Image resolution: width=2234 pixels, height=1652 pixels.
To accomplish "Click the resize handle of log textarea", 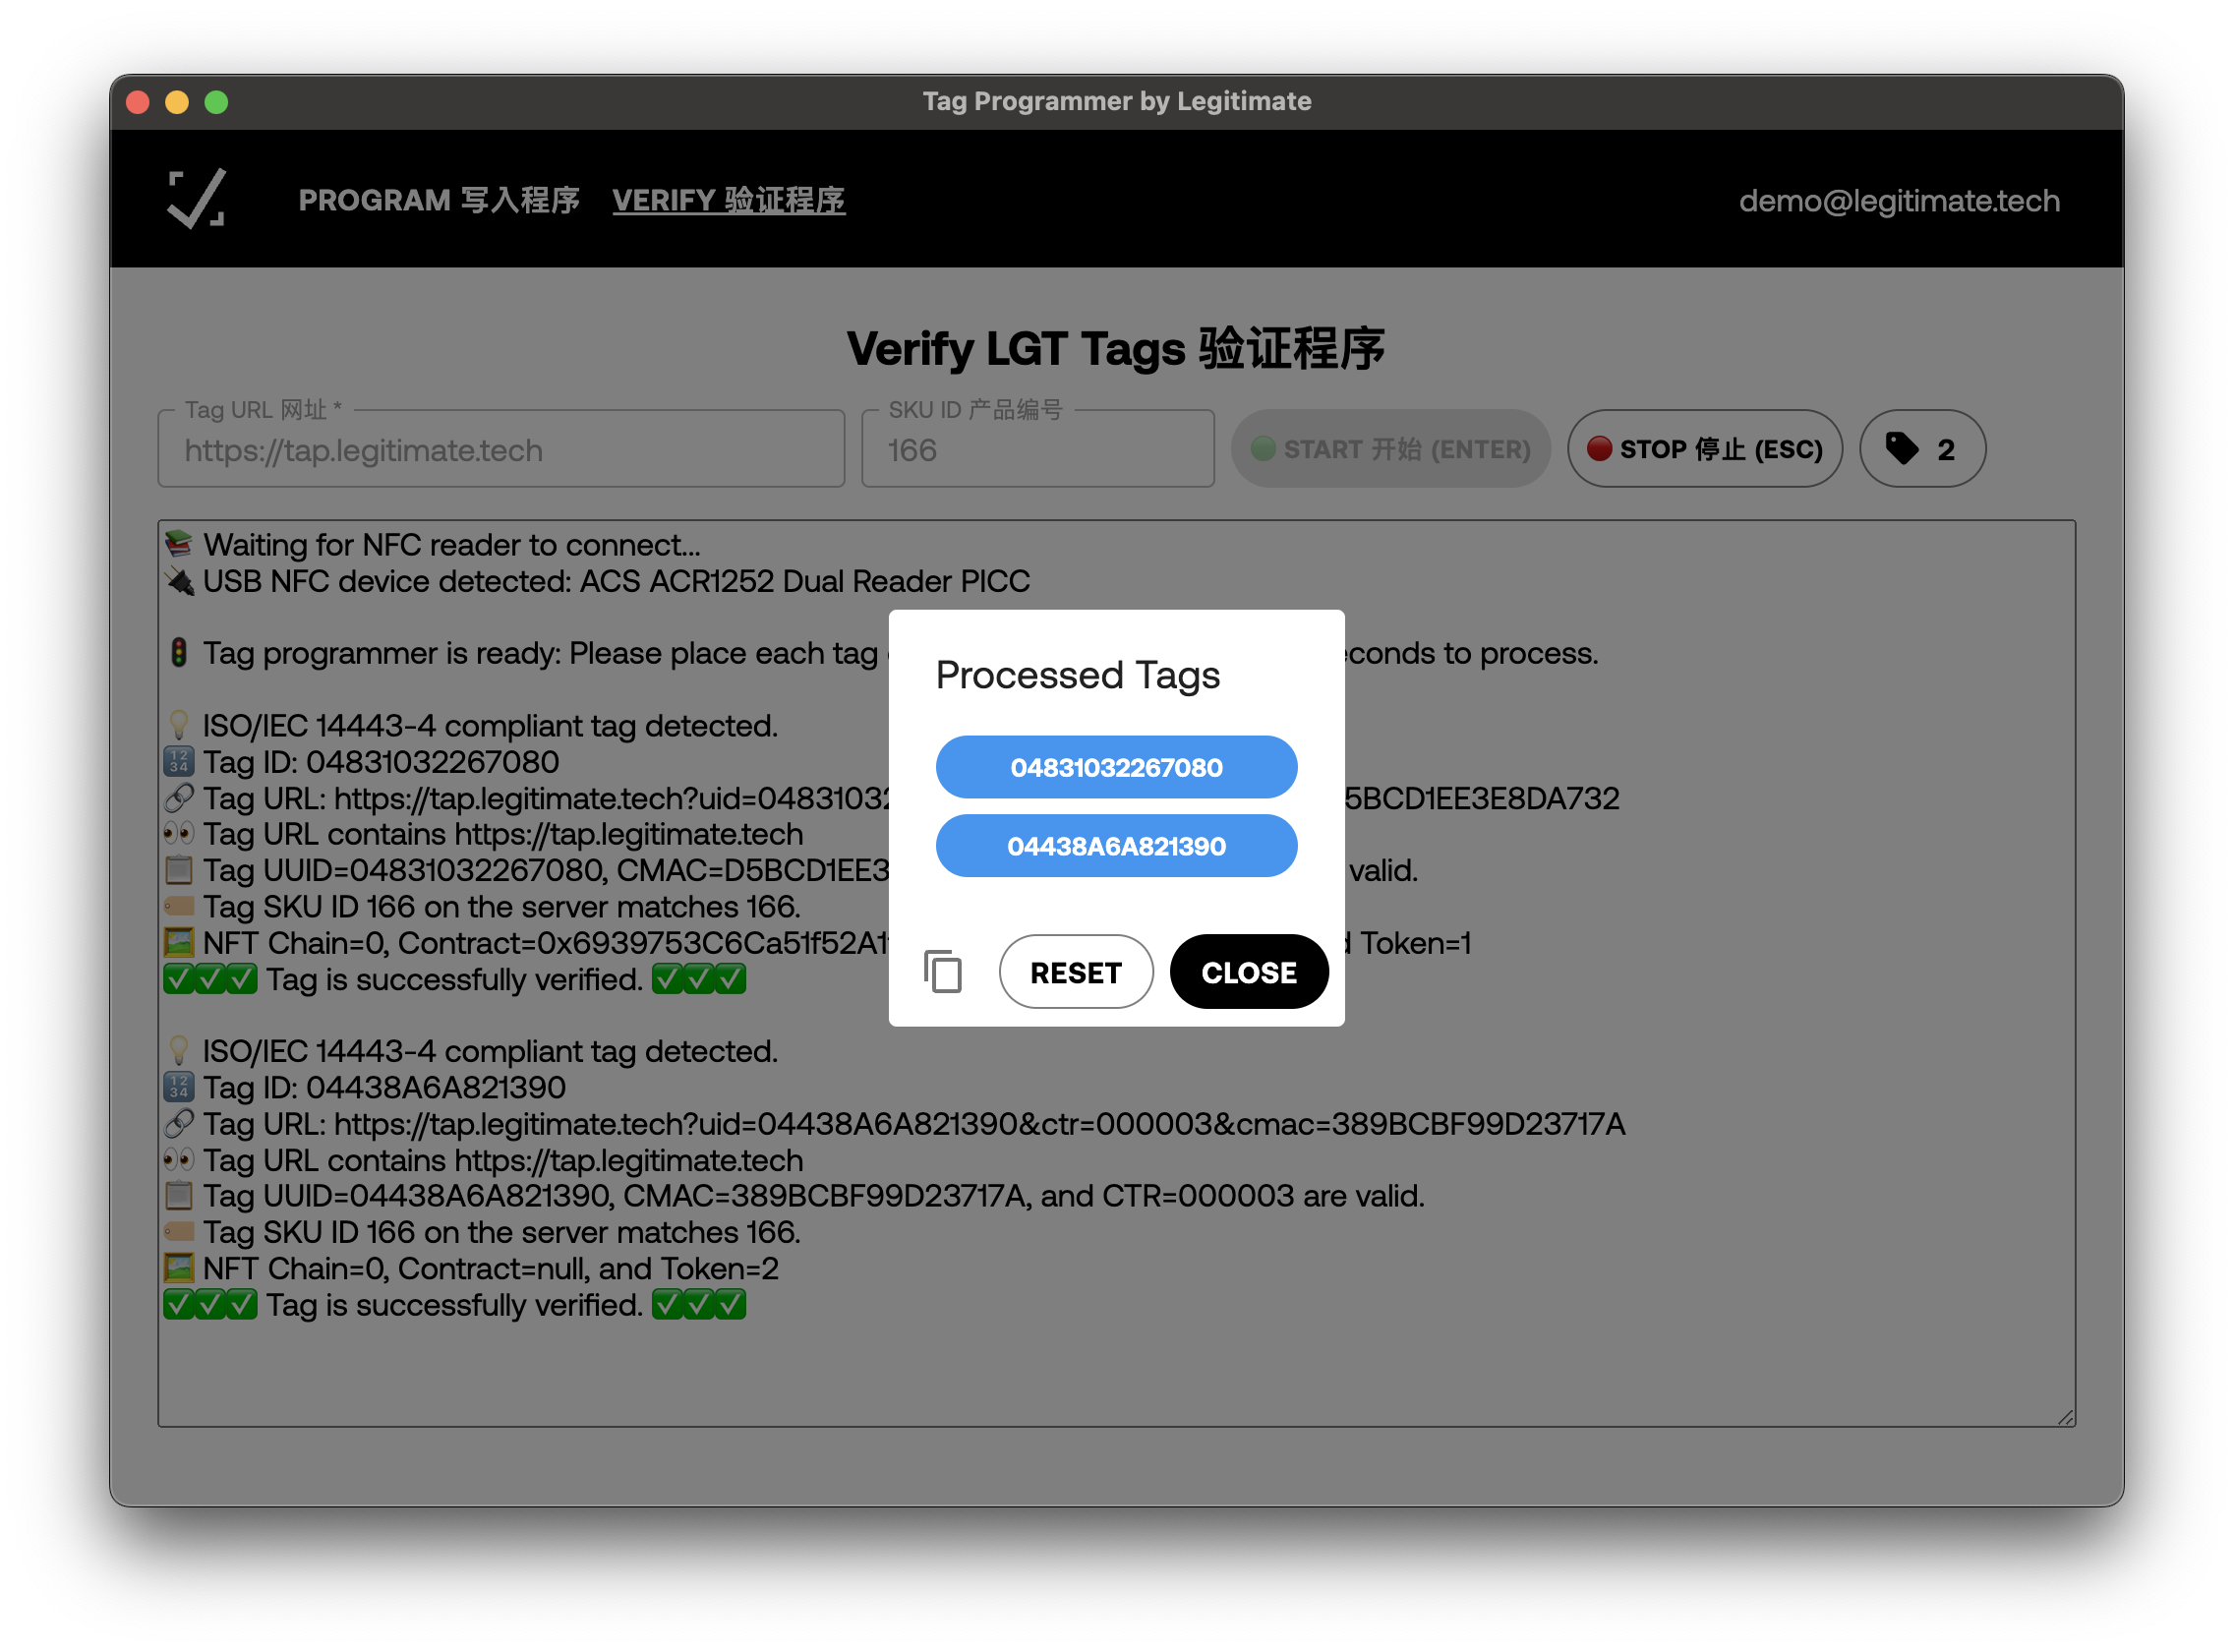I will pos(2065,1417).
